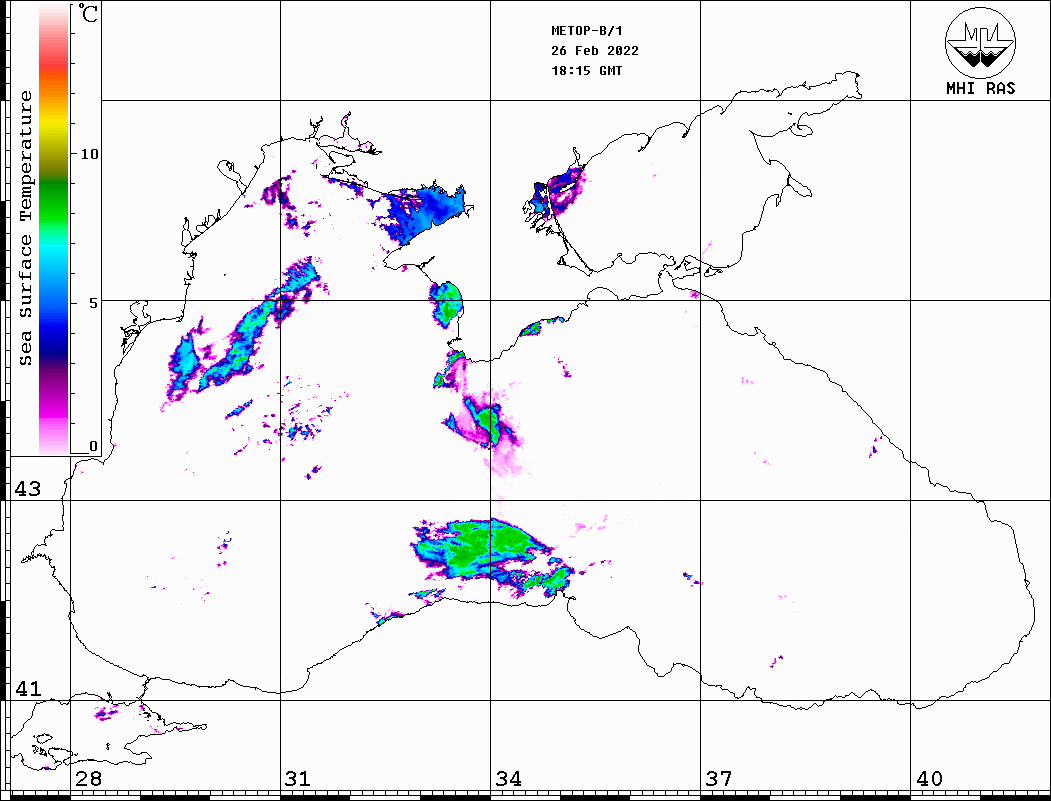The width and height of the screenshot is (1051, 801).
Task: Click the "MHI RAS" label
Action: coord(981,88)
